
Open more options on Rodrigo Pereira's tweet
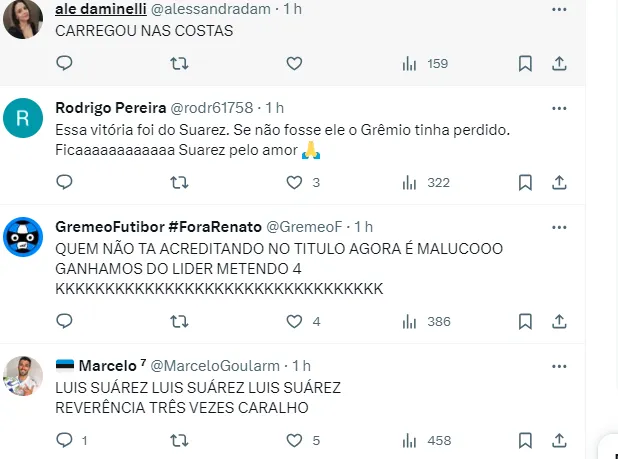coord(560,107)
